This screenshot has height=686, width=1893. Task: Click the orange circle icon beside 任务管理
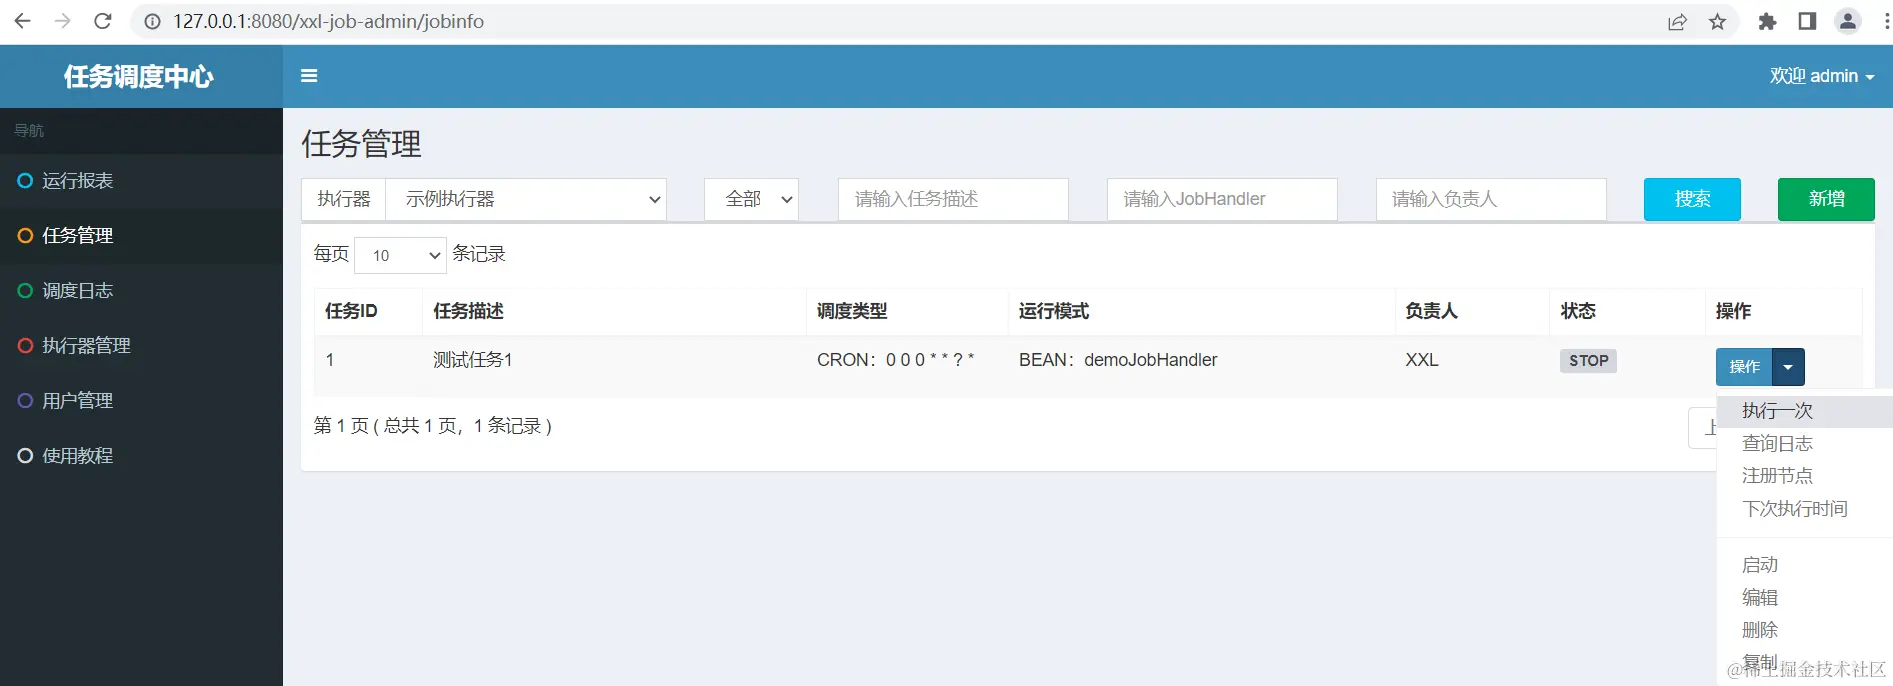tap(26, 236)
